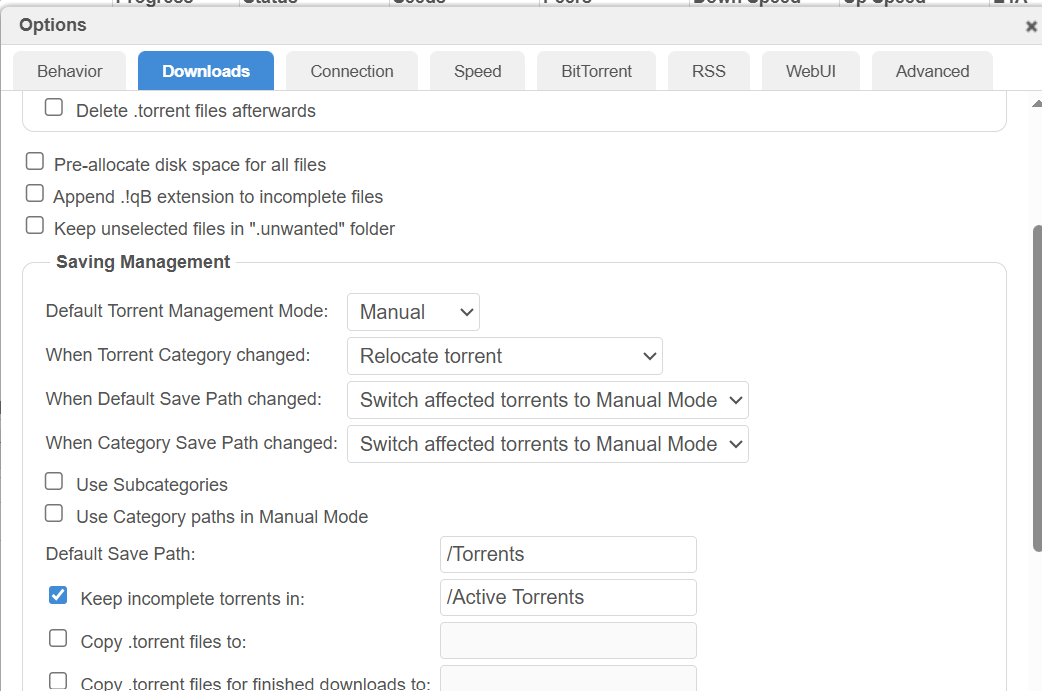Switch to the Behavior tab

[70, 71]
